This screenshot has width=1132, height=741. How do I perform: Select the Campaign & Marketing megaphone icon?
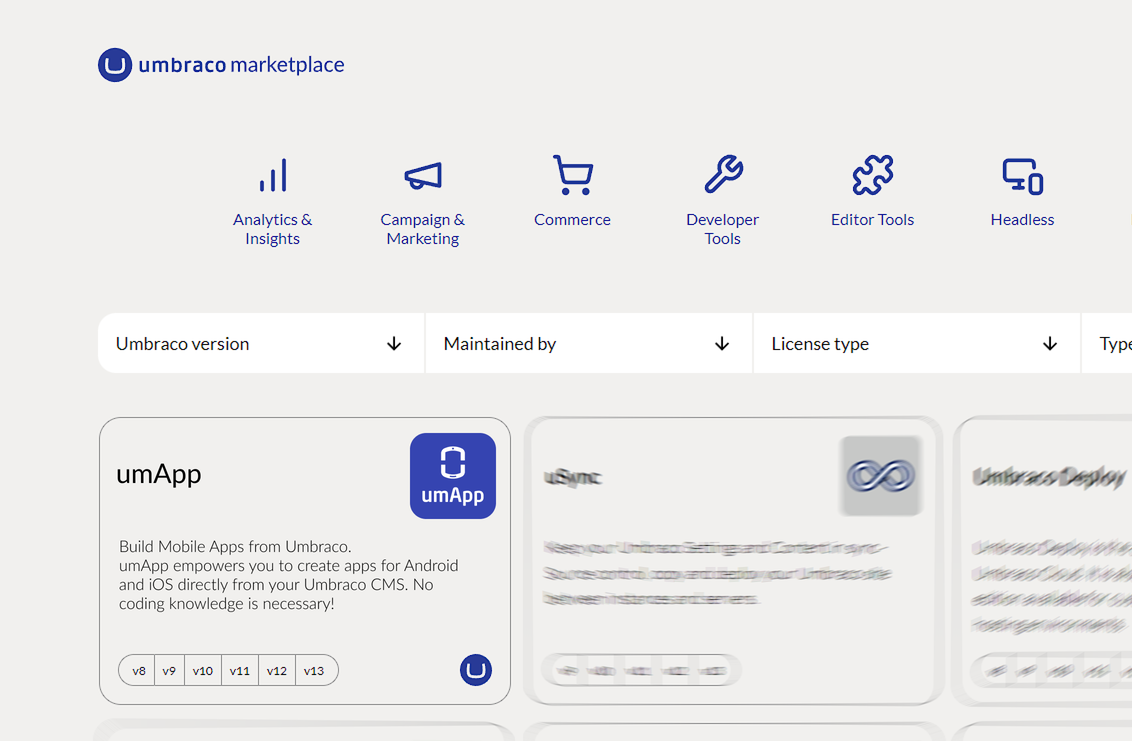pyautogui.click(x=423, y=176)
